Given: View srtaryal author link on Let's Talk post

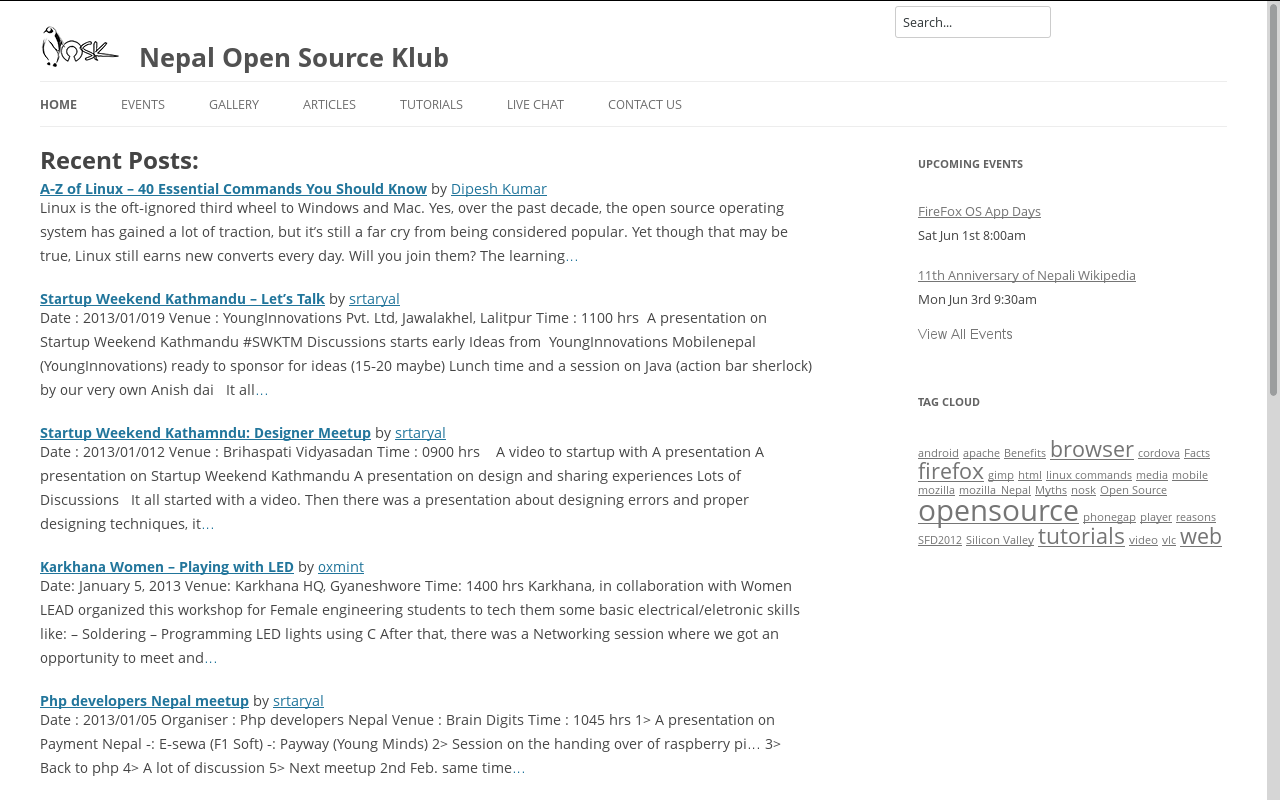Looking at the screenshot, I should tap(374, 299).
